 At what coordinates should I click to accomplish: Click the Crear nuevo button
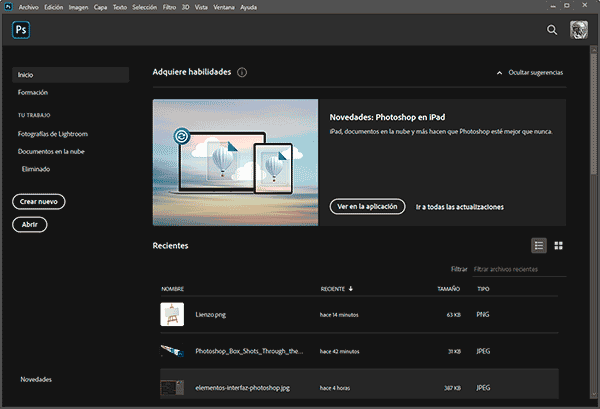click(39, 202)
